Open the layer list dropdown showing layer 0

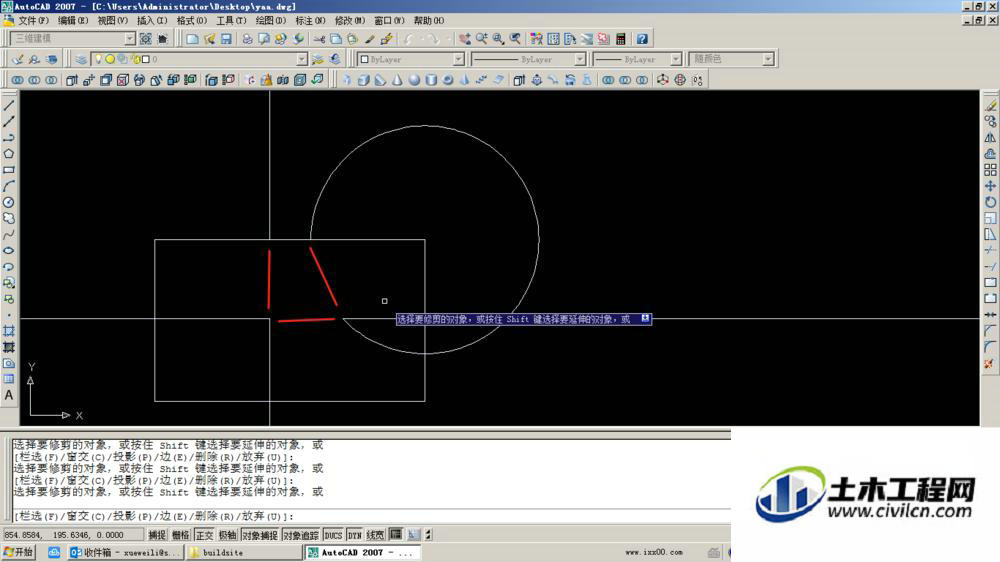click(x=302, y=59)
